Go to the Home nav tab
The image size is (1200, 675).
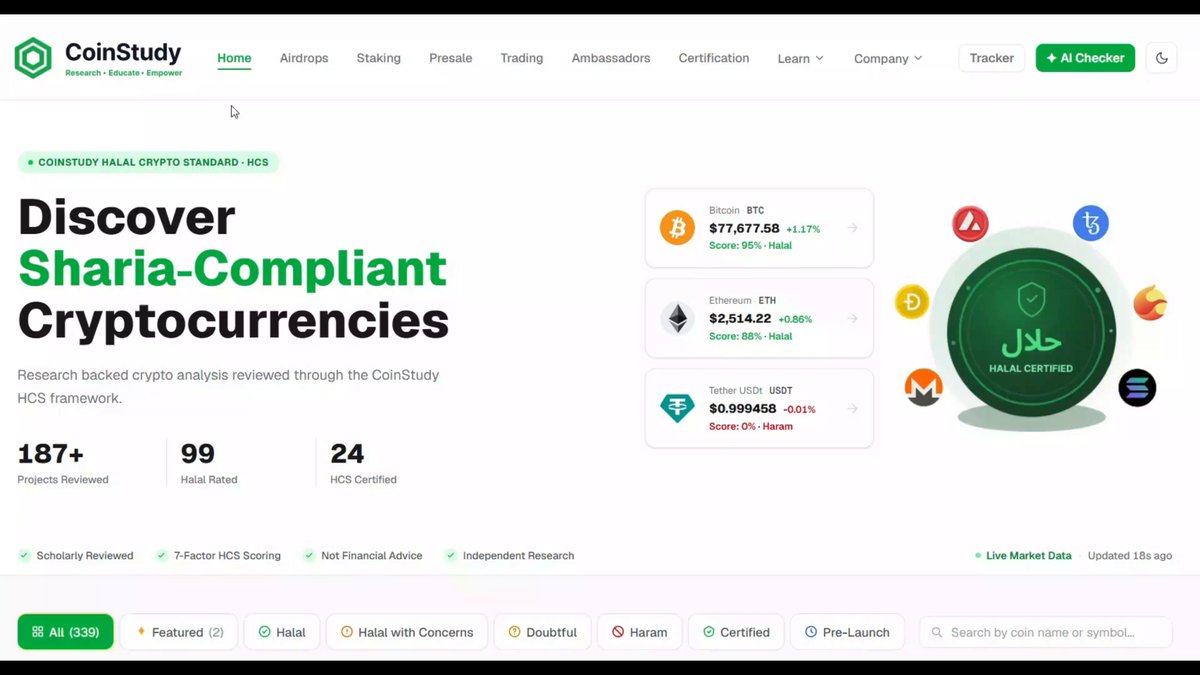(x=234, y=58)
